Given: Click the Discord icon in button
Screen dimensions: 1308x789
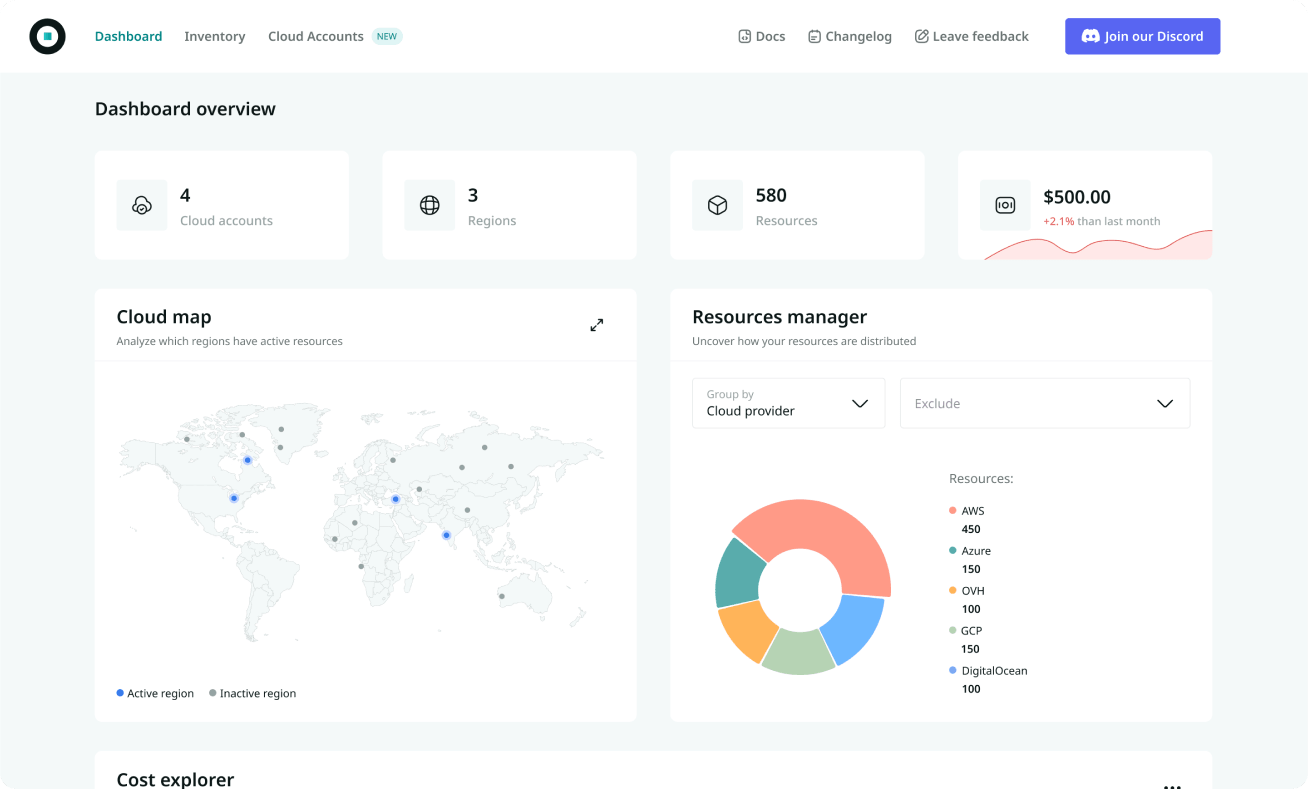Looking at the screenshot, I should tap(1090, 36).
